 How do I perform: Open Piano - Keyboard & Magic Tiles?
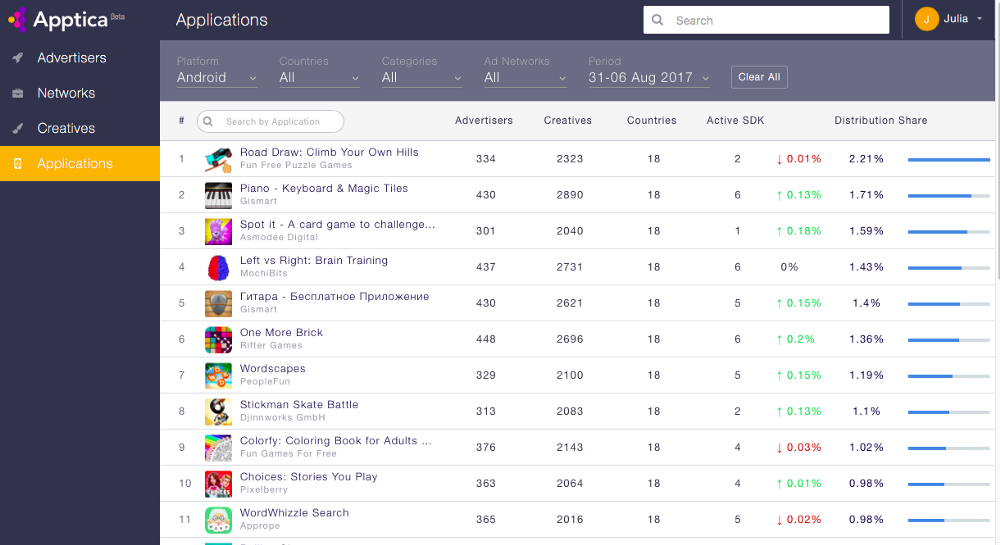pos(324,189)
